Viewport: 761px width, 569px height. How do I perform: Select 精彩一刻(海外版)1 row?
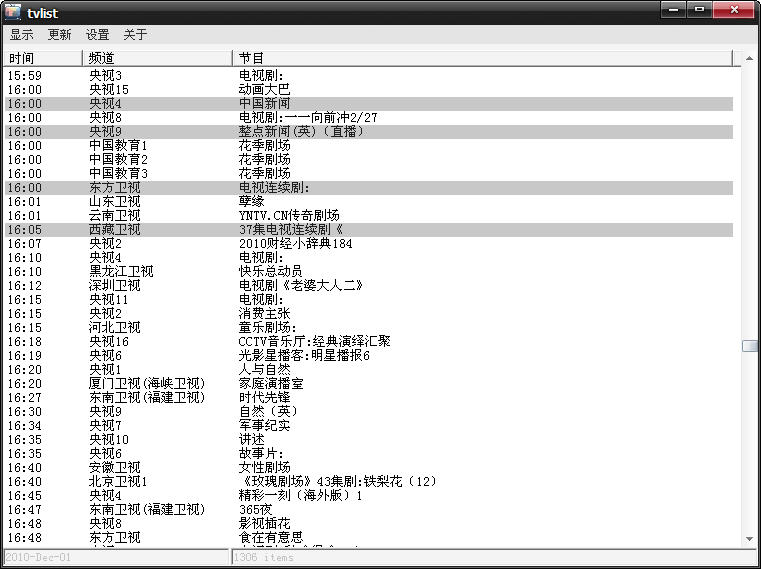pos(369,496)
